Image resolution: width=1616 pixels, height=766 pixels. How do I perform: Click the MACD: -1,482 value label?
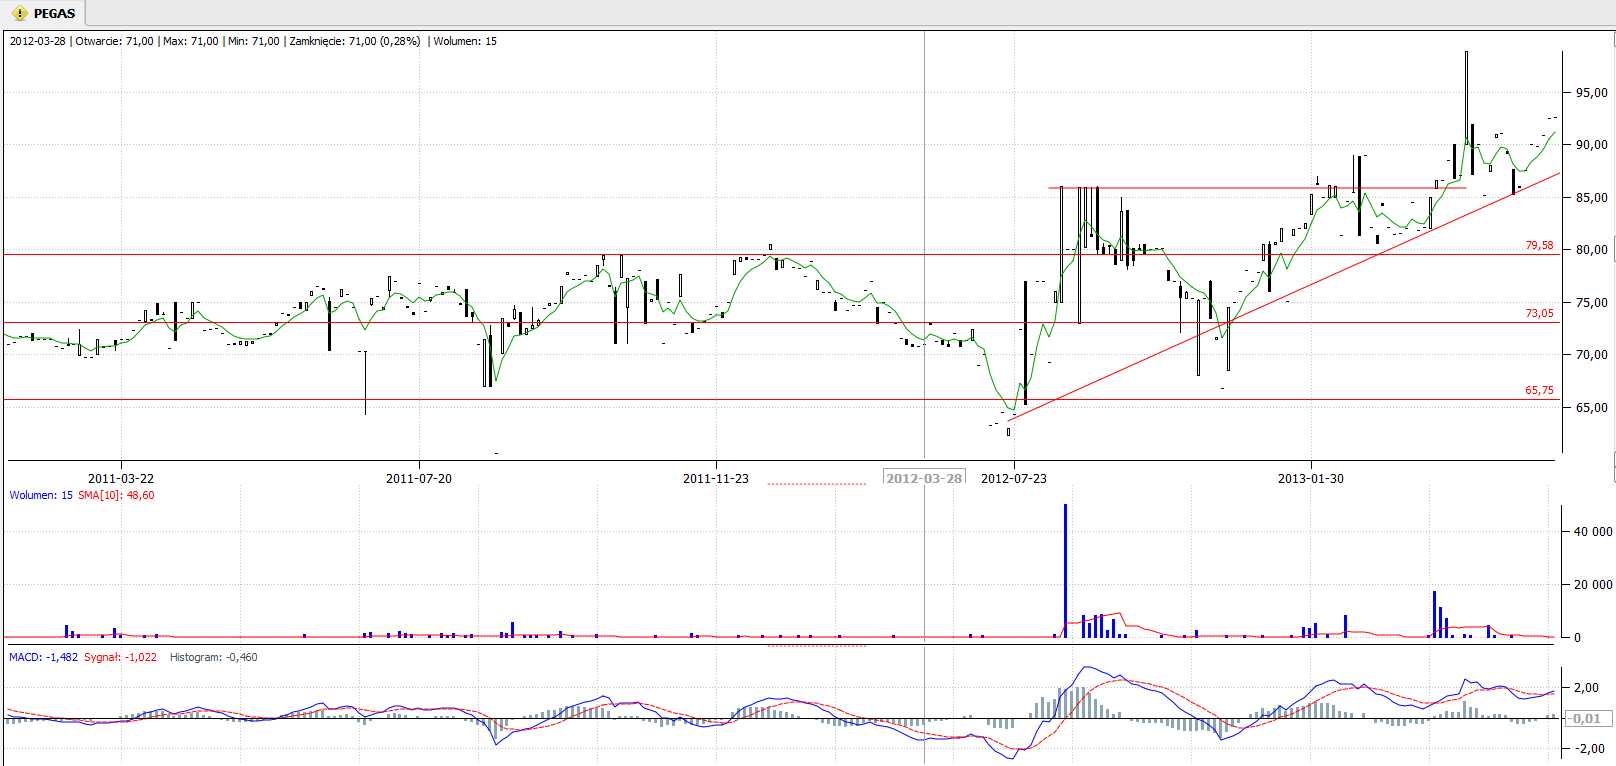pos(43,657)
